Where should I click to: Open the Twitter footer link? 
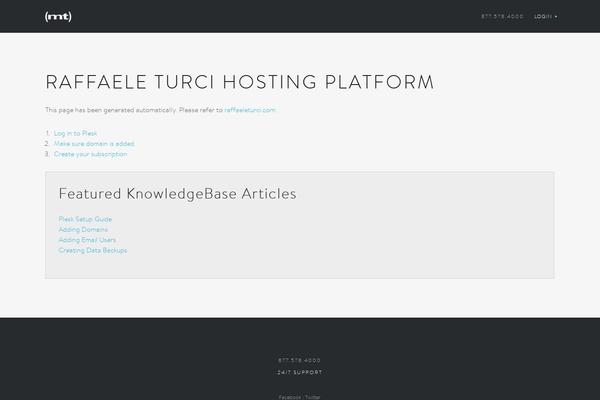click(312, 397)
